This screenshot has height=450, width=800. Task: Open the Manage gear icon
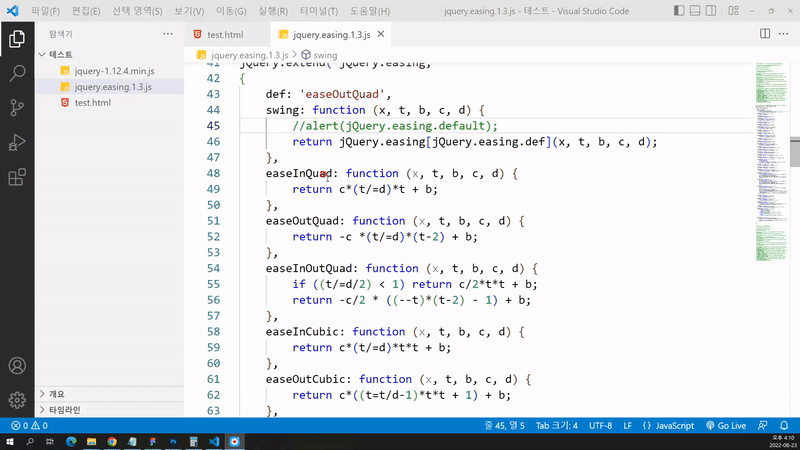point(17,400)
